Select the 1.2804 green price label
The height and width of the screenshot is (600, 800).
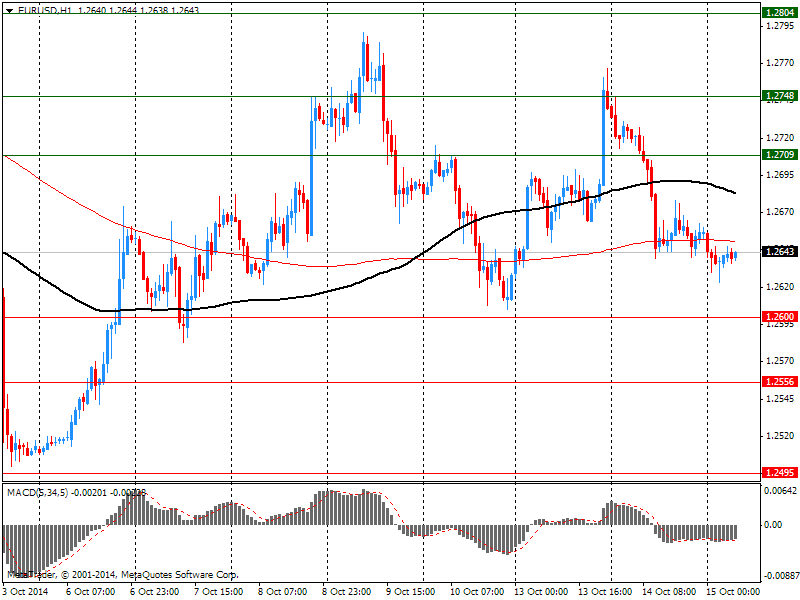[x=779, y=13]
